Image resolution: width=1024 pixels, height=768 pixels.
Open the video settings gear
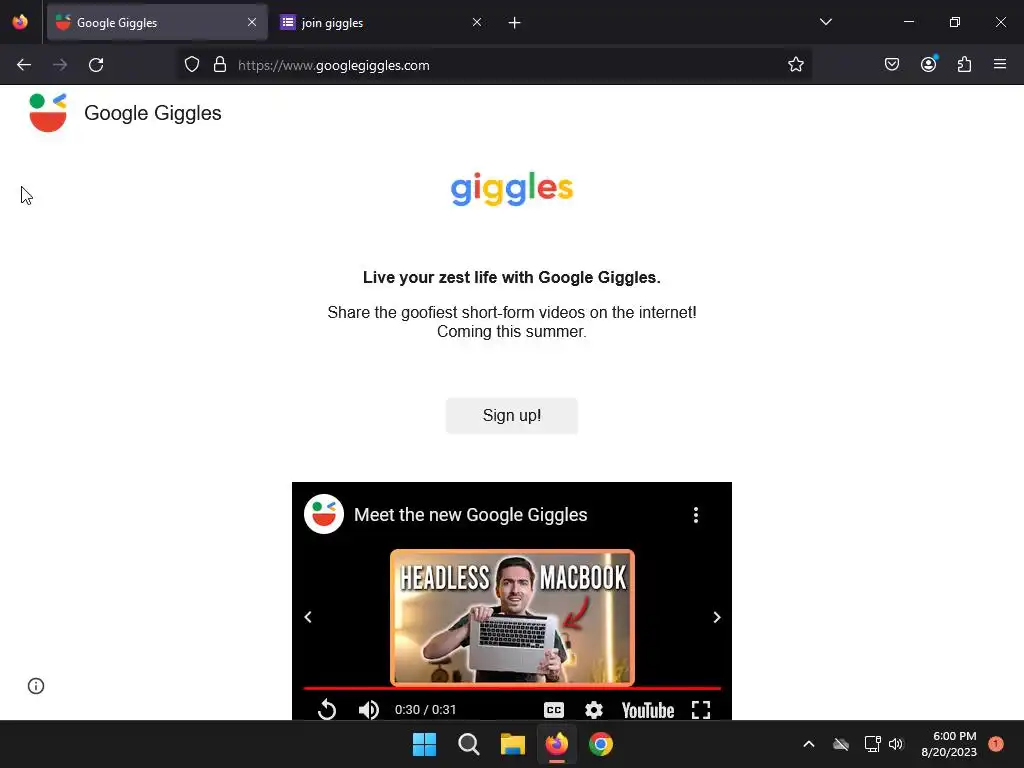[x=594, y=710]
